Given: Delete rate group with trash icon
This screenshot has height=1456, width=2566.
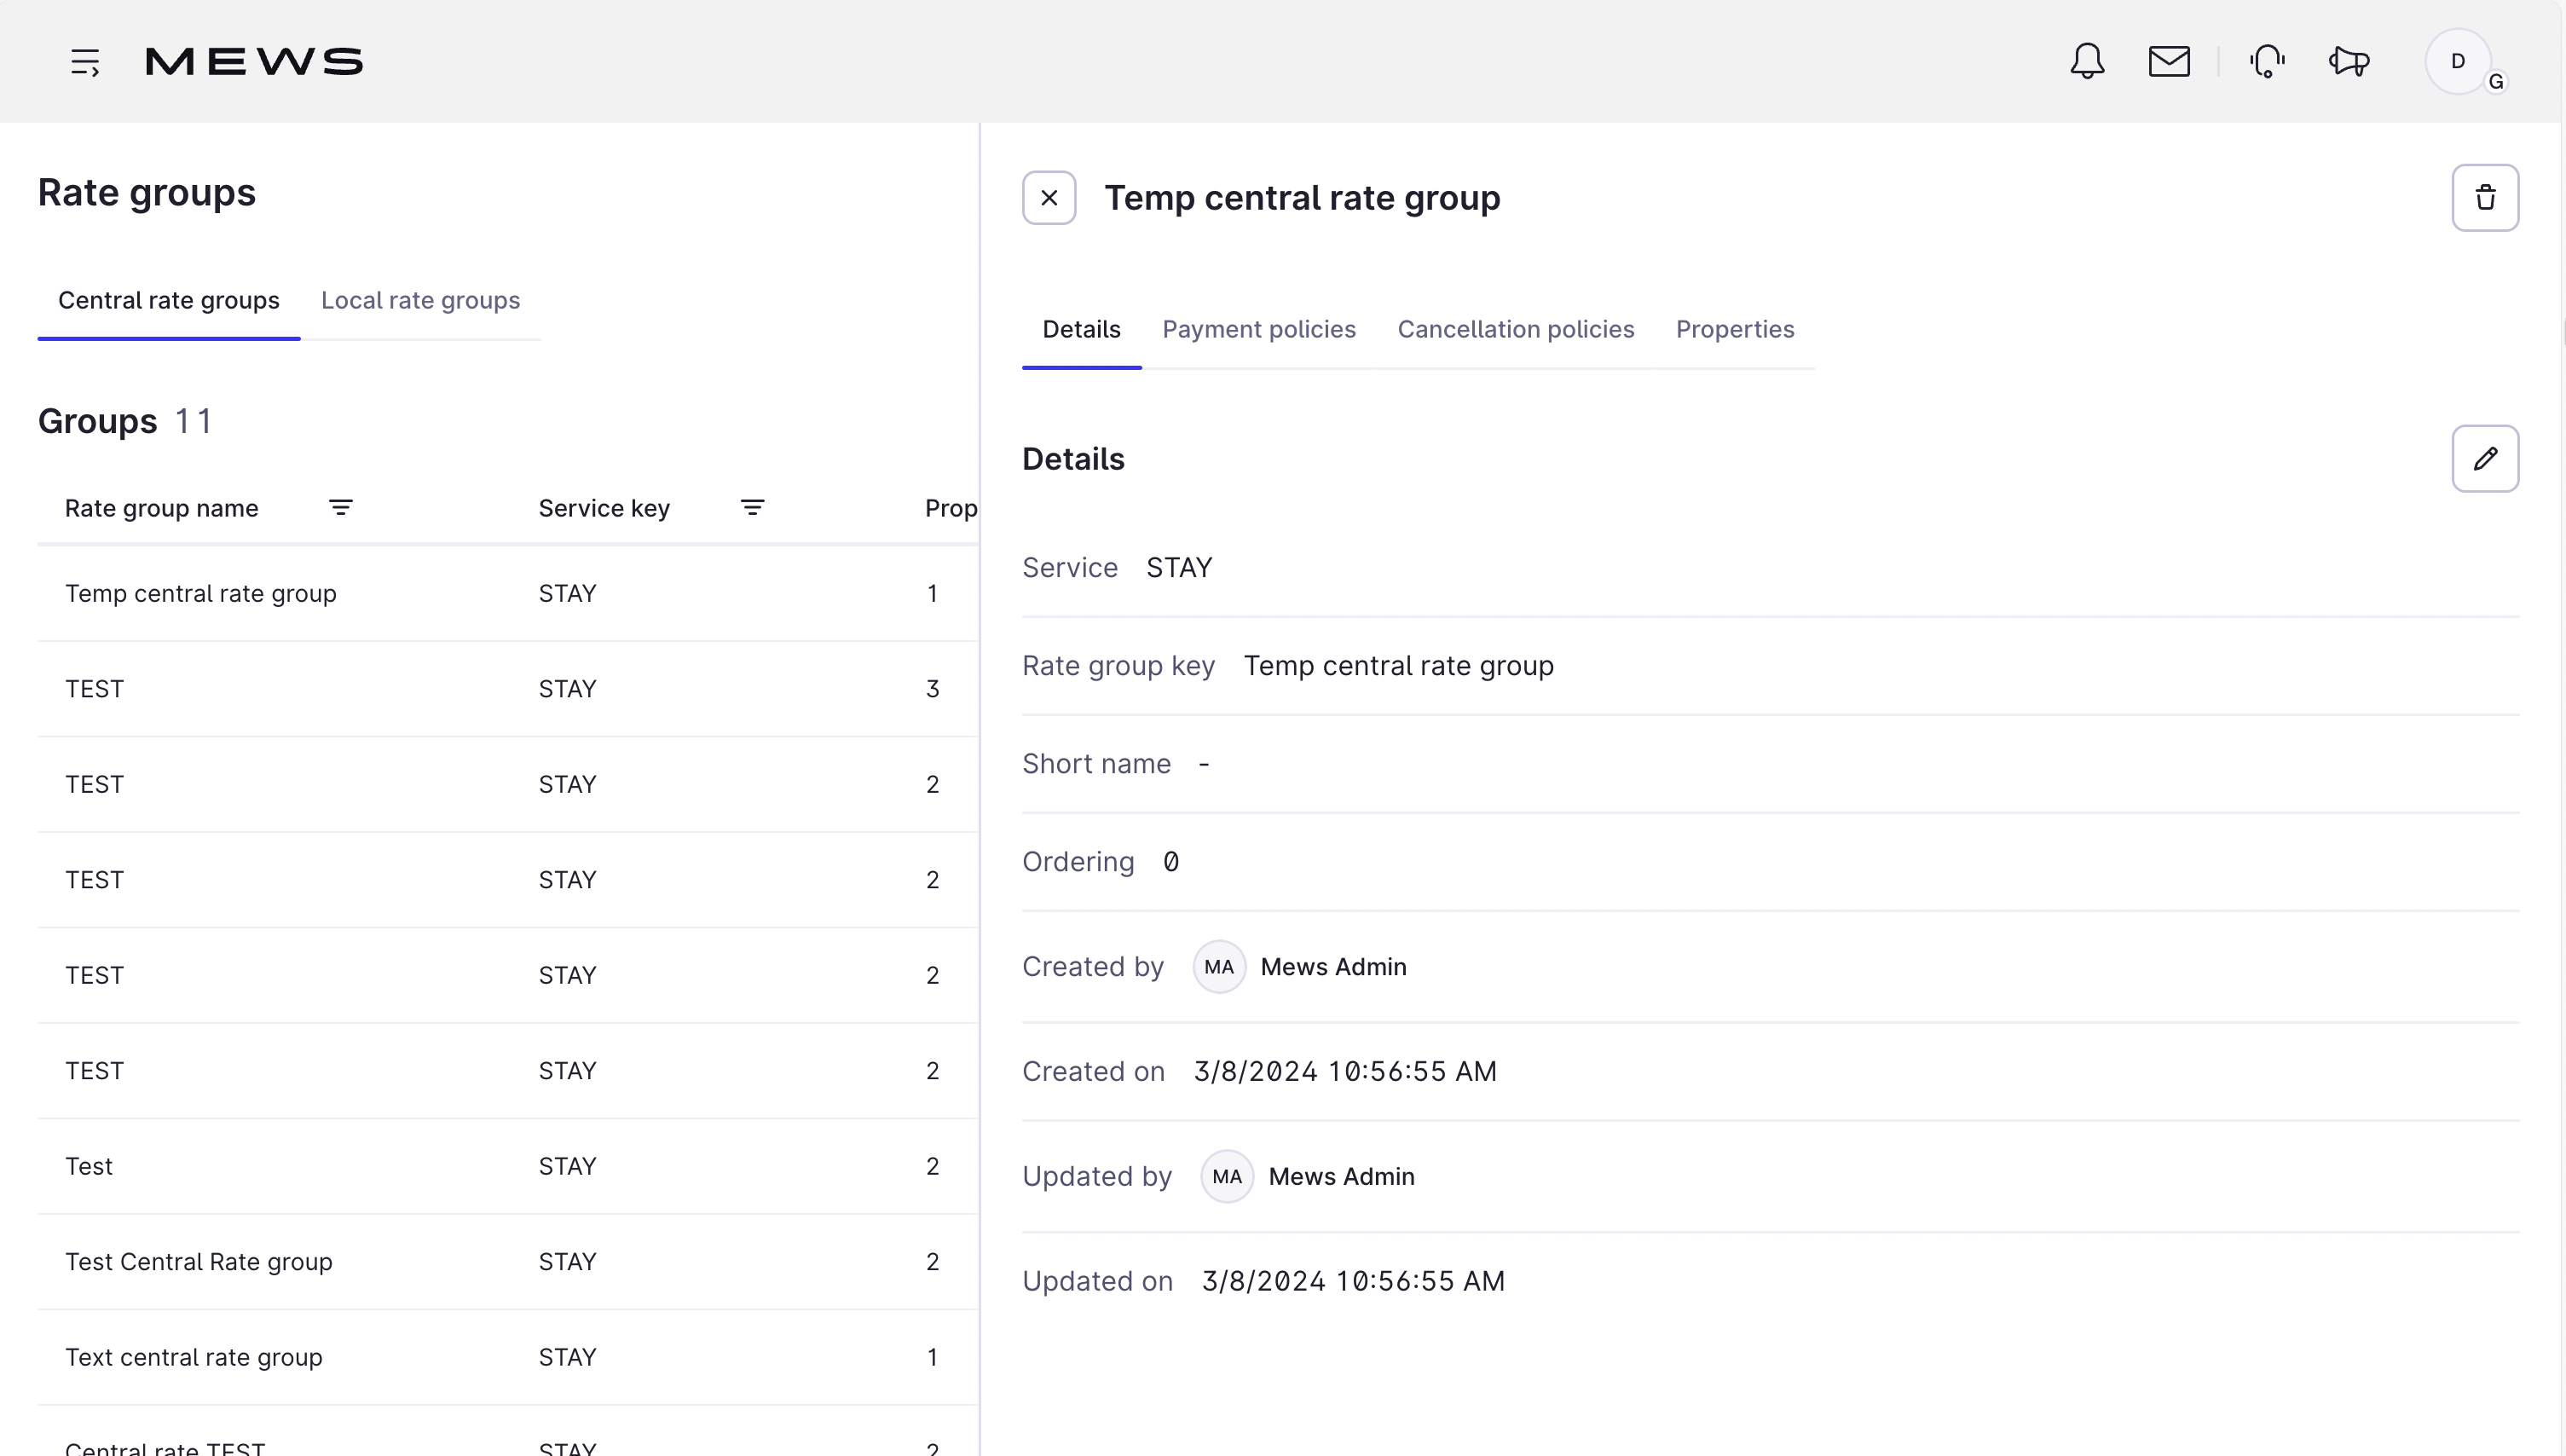Looking at the screenshot, I should (x=2485, y=198).
